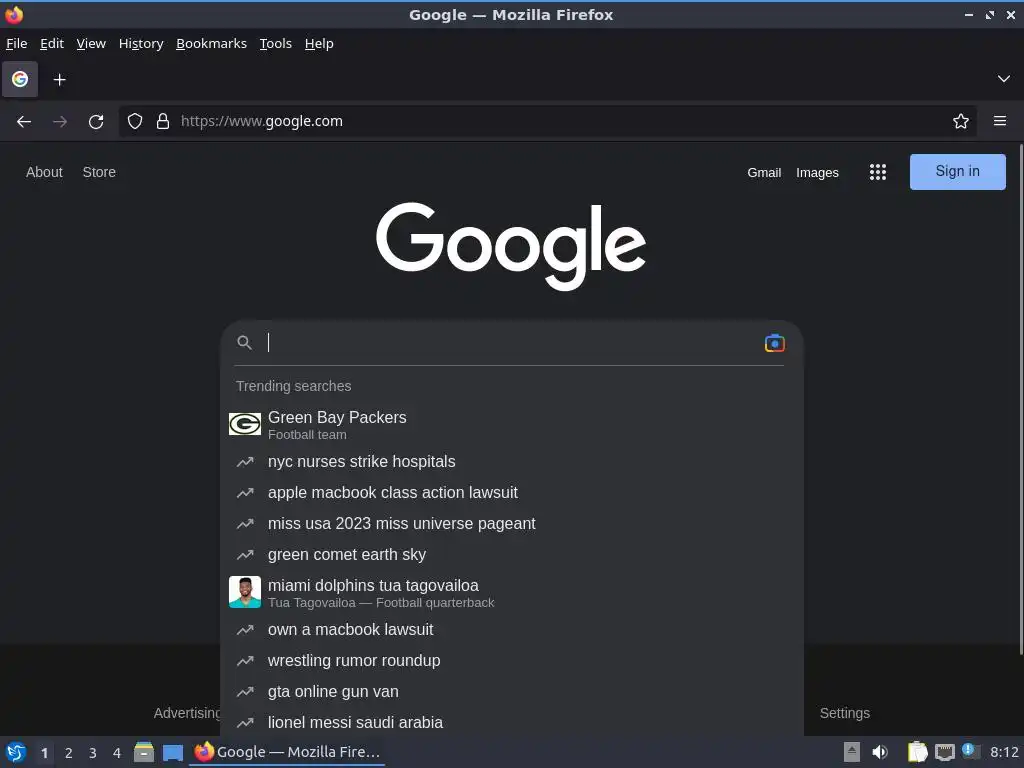
Task: Select own a macbook lawsuit suggestion
Action: point(511,630)
